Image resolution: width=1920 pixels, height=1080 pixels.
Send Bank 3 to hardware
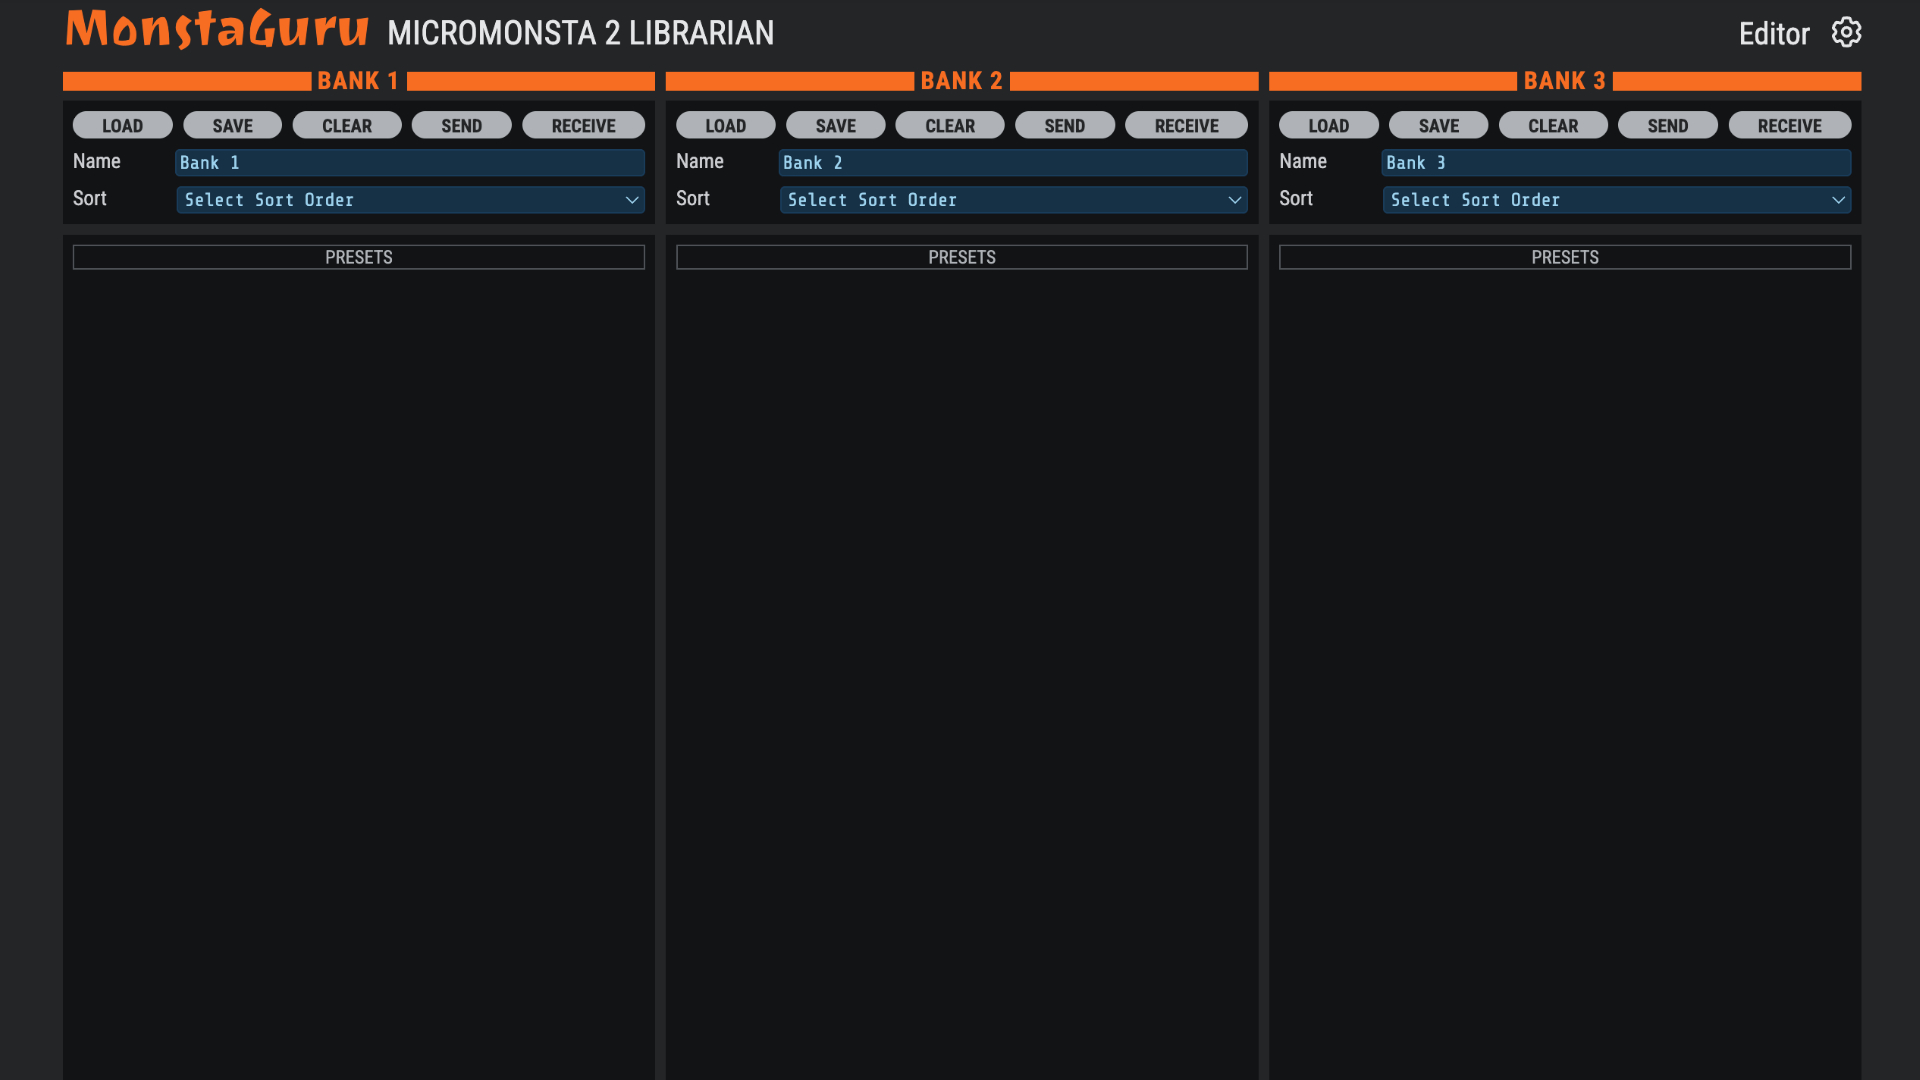click(1667, 126)
